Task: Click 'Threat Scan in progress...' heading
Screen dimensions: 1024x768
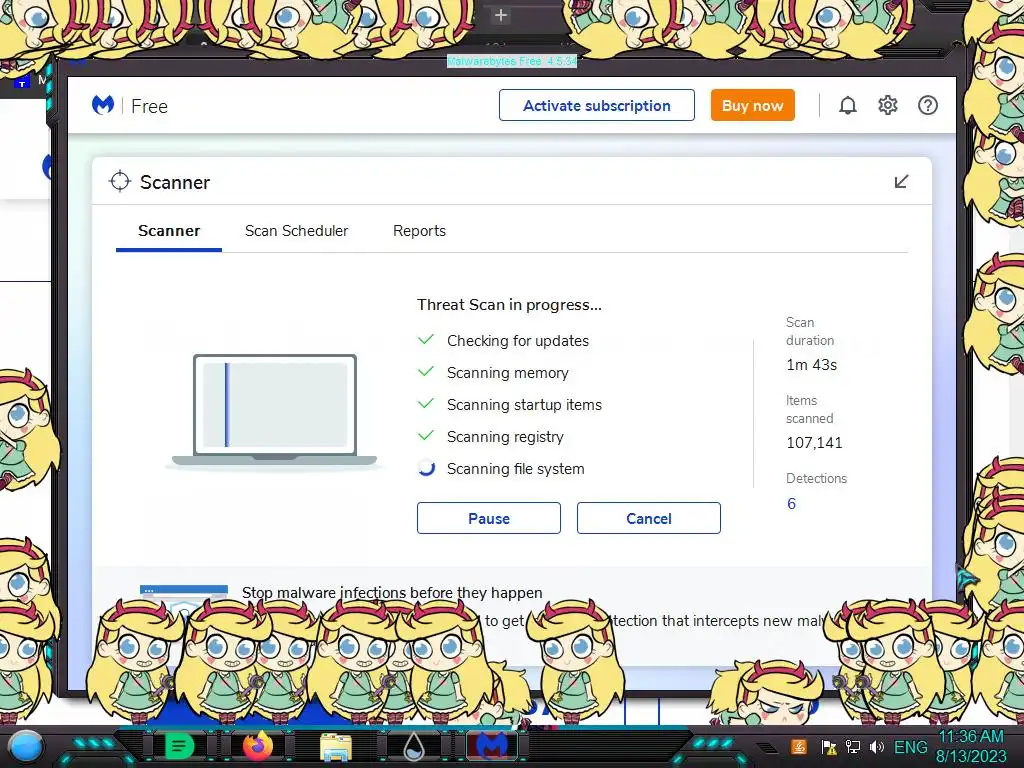Action: coord(509,304)
